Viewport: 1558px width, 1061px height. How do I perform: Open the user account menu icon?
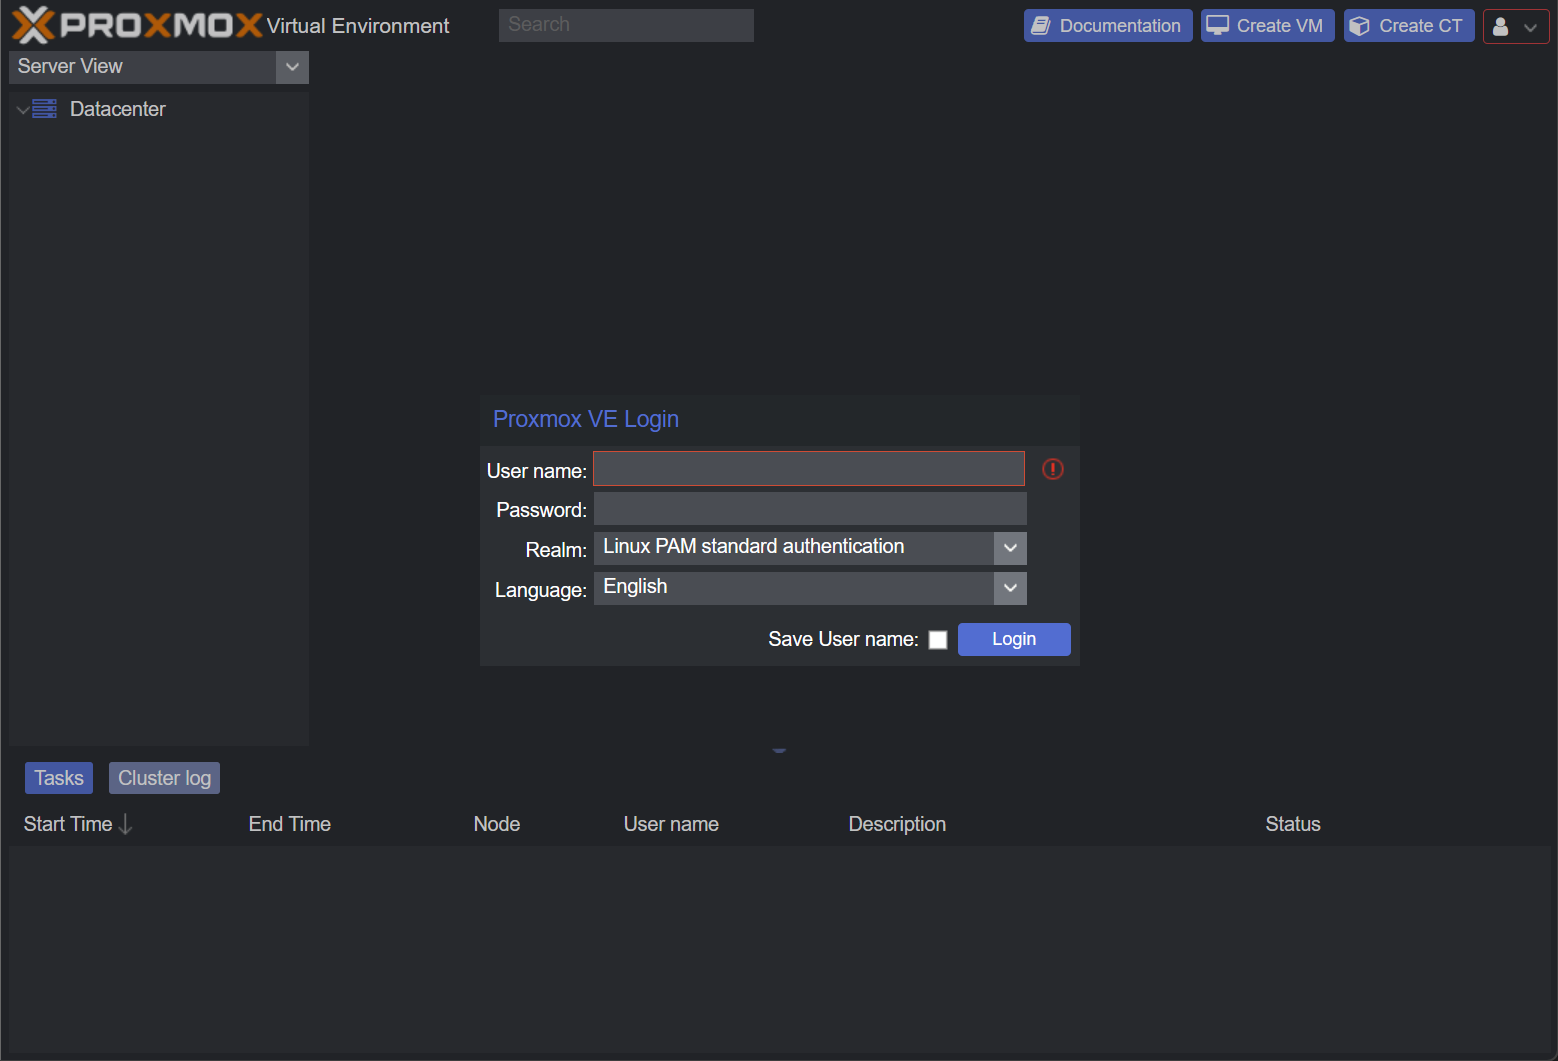1500,26
